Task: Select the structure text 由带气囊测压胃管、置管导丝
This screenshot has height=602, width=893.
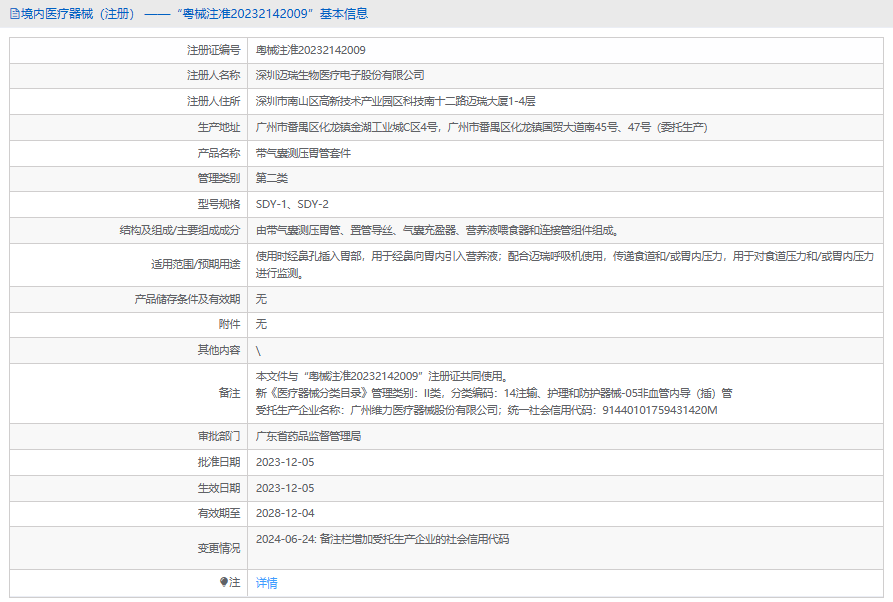Action: [x=325, y=230]
